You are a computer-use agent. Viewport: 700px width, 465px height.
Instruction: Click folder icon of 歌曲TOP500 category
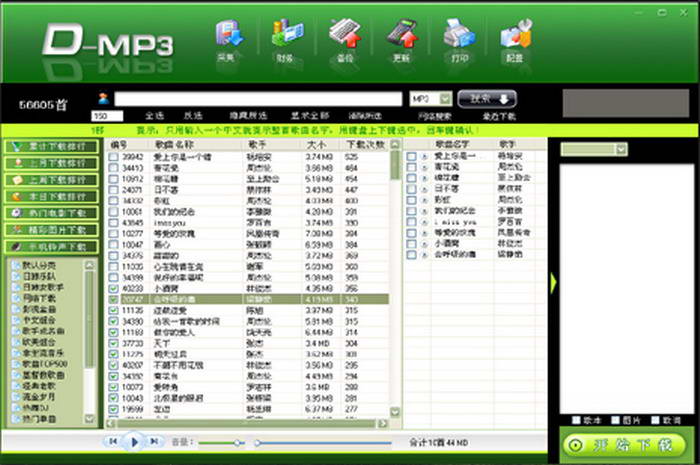point(16,364)
